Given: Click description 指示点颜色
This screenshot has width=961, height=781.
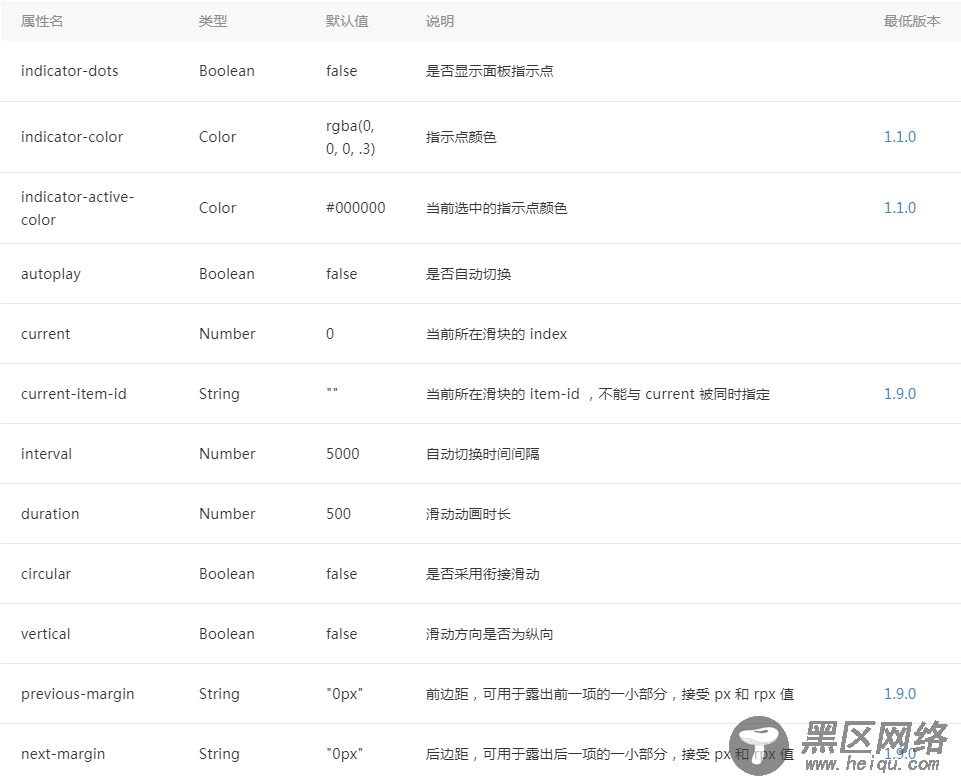Looking at the screenshot, I should pos(461,137).
